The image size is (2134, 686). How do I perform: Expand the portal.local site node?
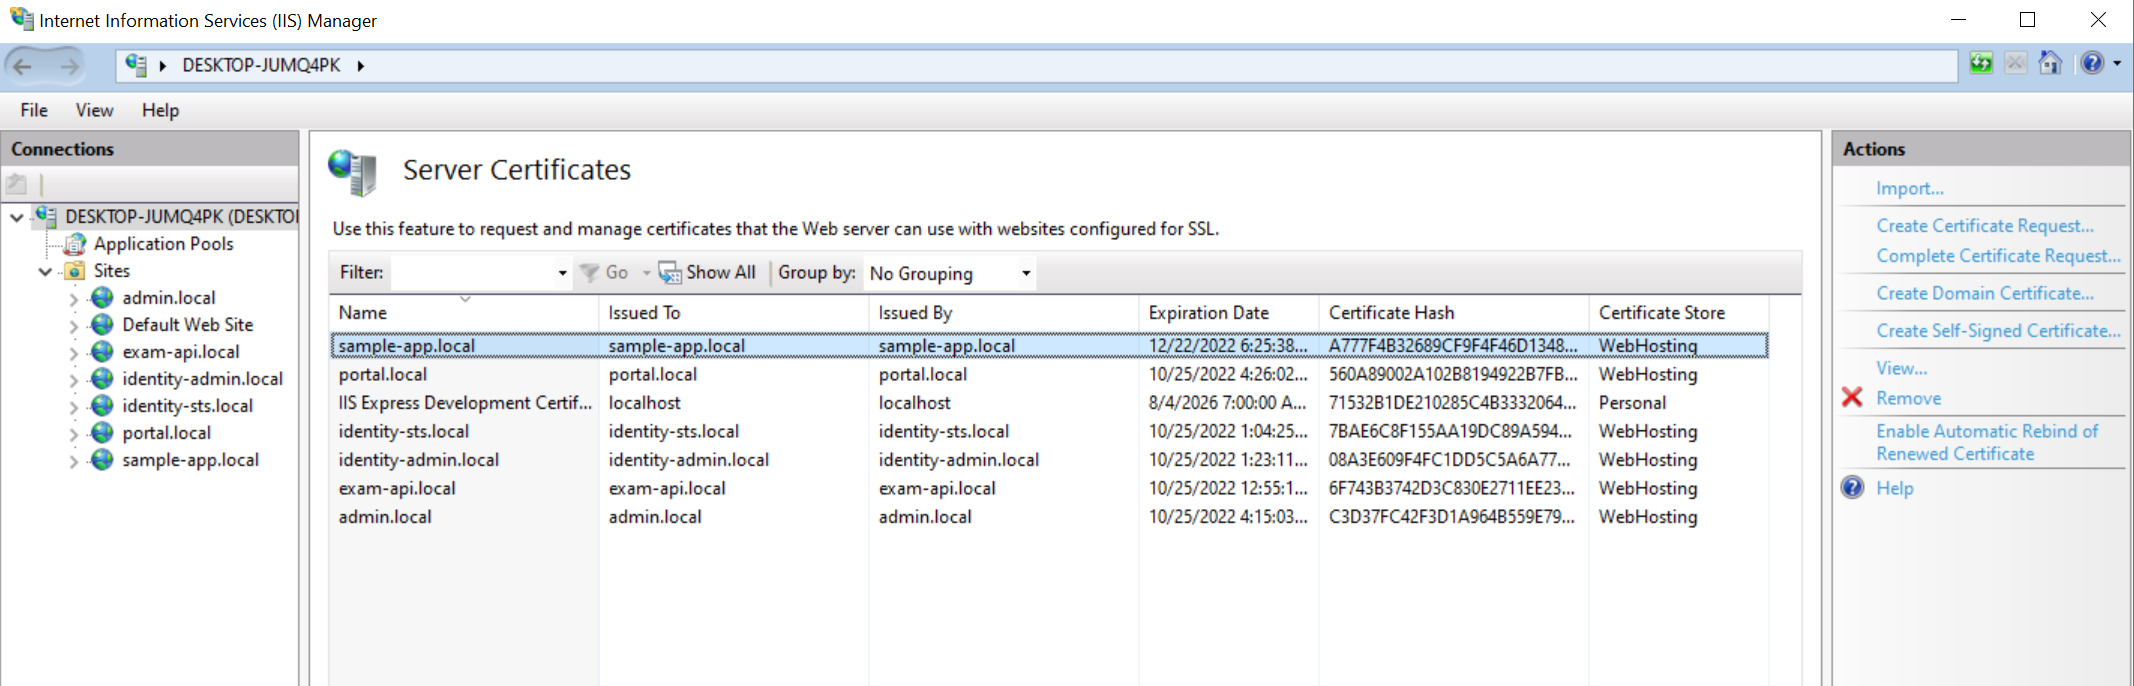click(73, 434)
